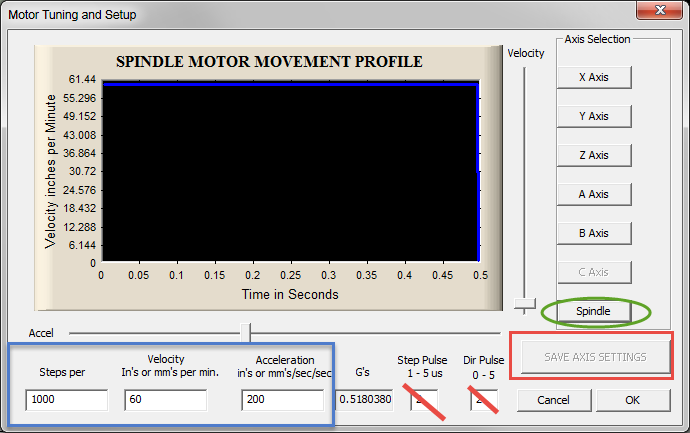Click the blue velocity line in the chart
Screen dimensions: 690x433
pyautogui.click(x=290, y=84)
